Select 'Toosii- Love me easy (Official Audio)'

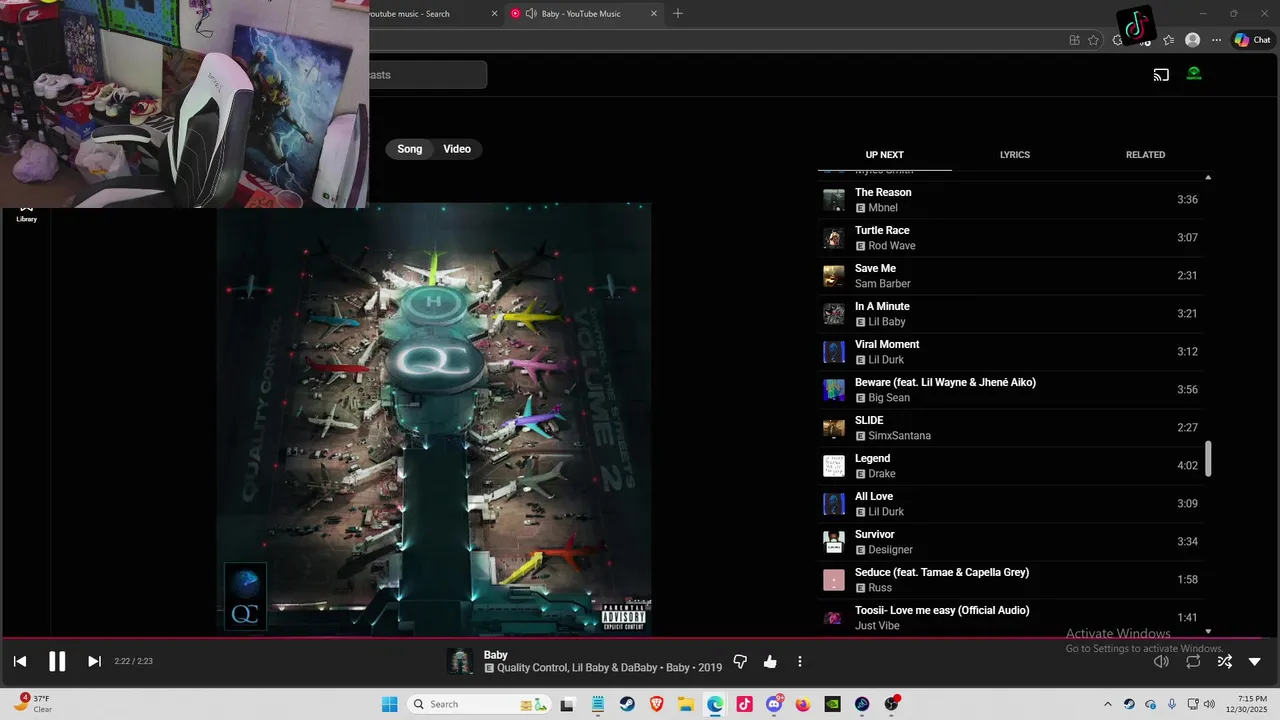tap(1010, 618)
